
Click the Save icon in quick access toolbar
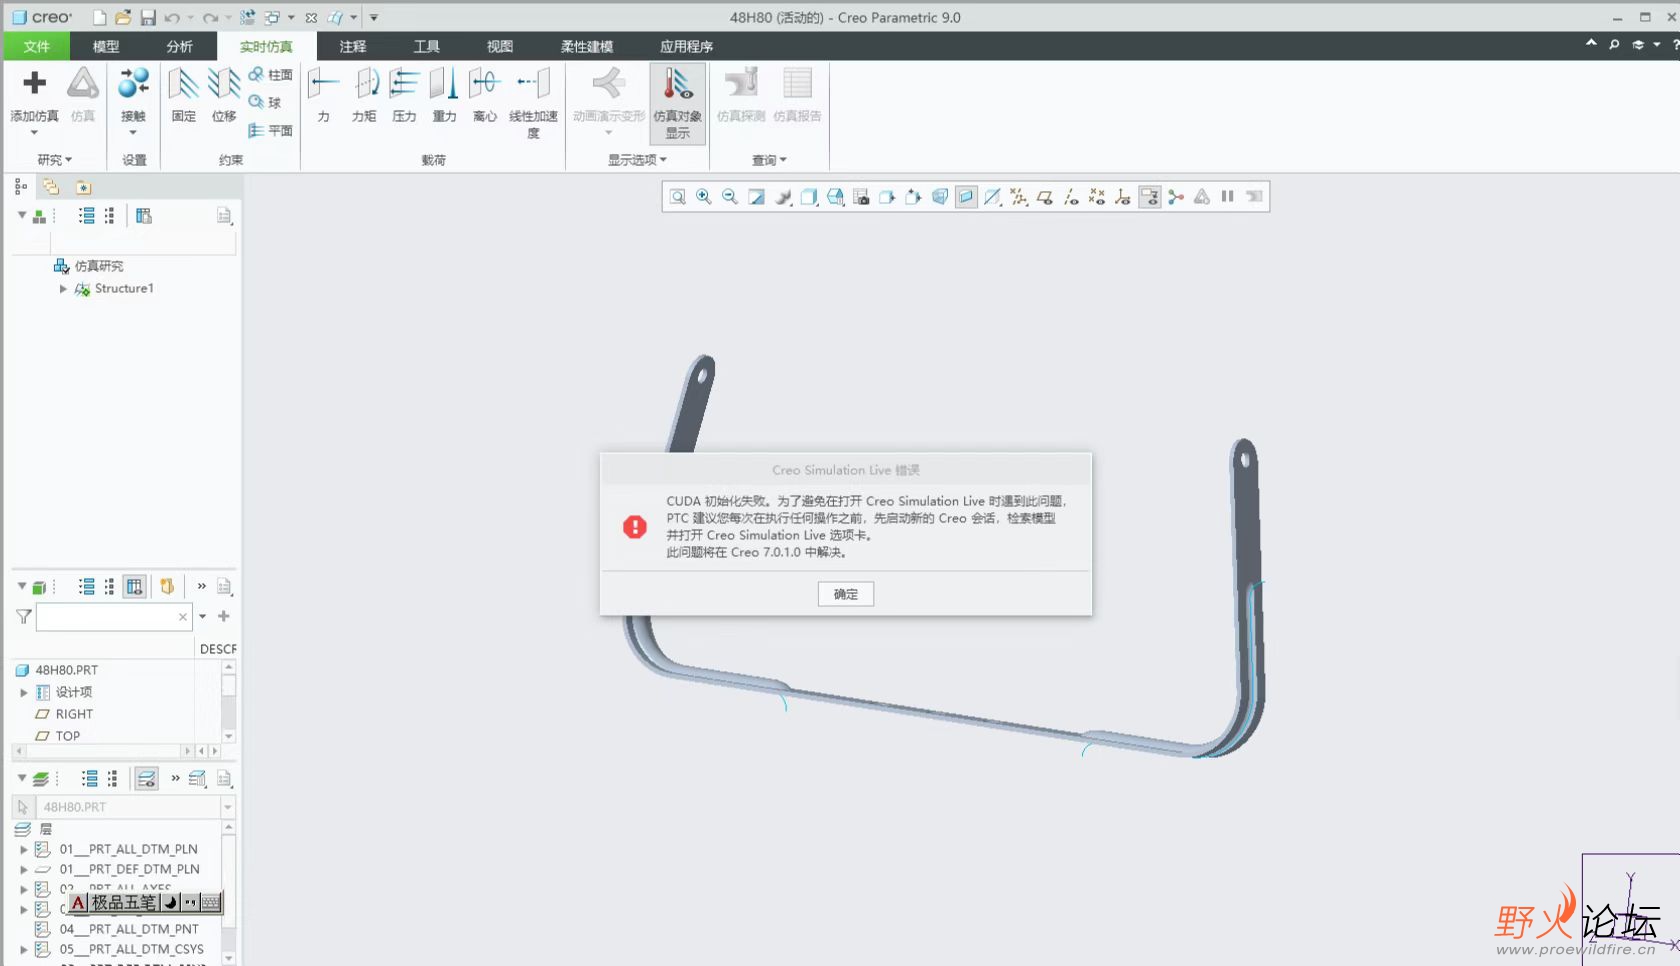pos(148,18)
